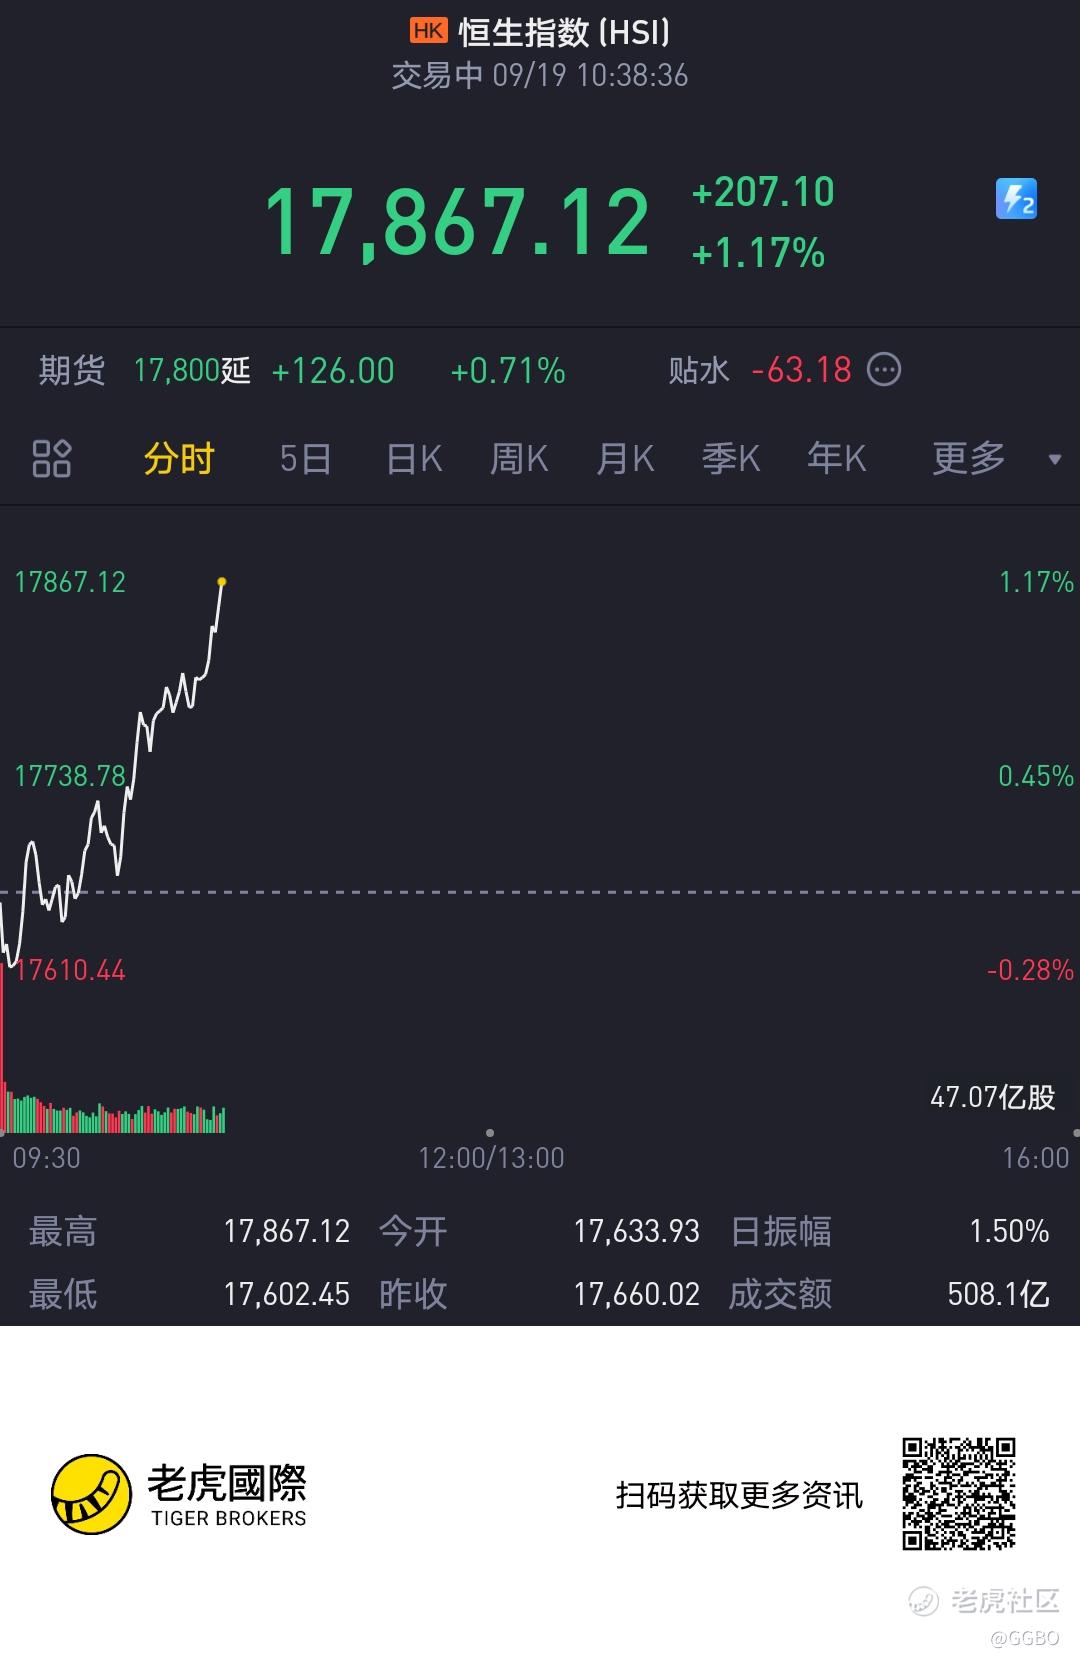1080x1663 pixels.
Task: Switch to the 5日 chart tab
Action: tap(305, 459)
